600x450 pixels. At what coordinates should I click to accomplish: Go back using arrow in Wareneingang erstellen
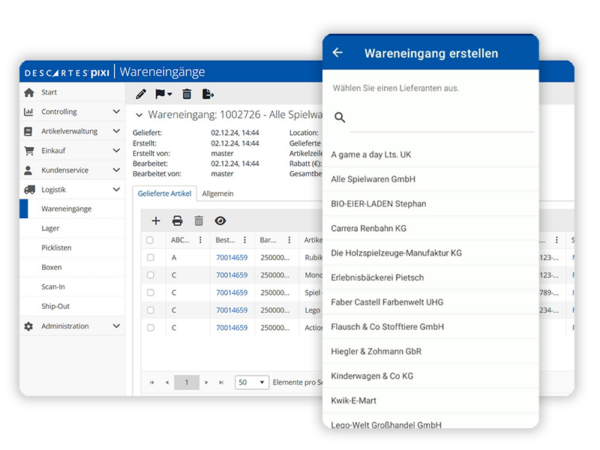pyautogui.click(x=337, y=53)
